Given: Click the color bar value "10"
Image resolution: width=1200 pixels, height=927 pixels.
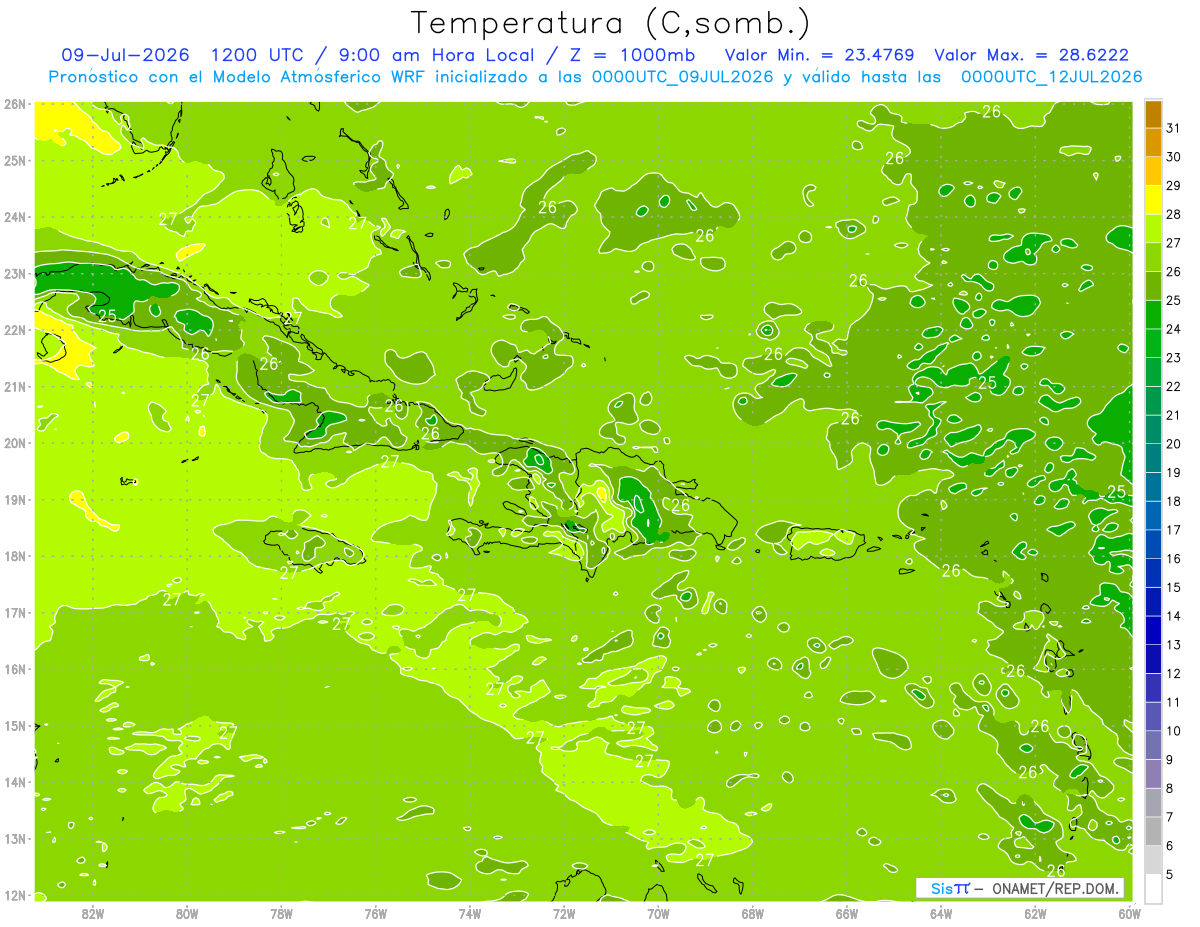Looking at the screenshot, I should click(1174, 731).
